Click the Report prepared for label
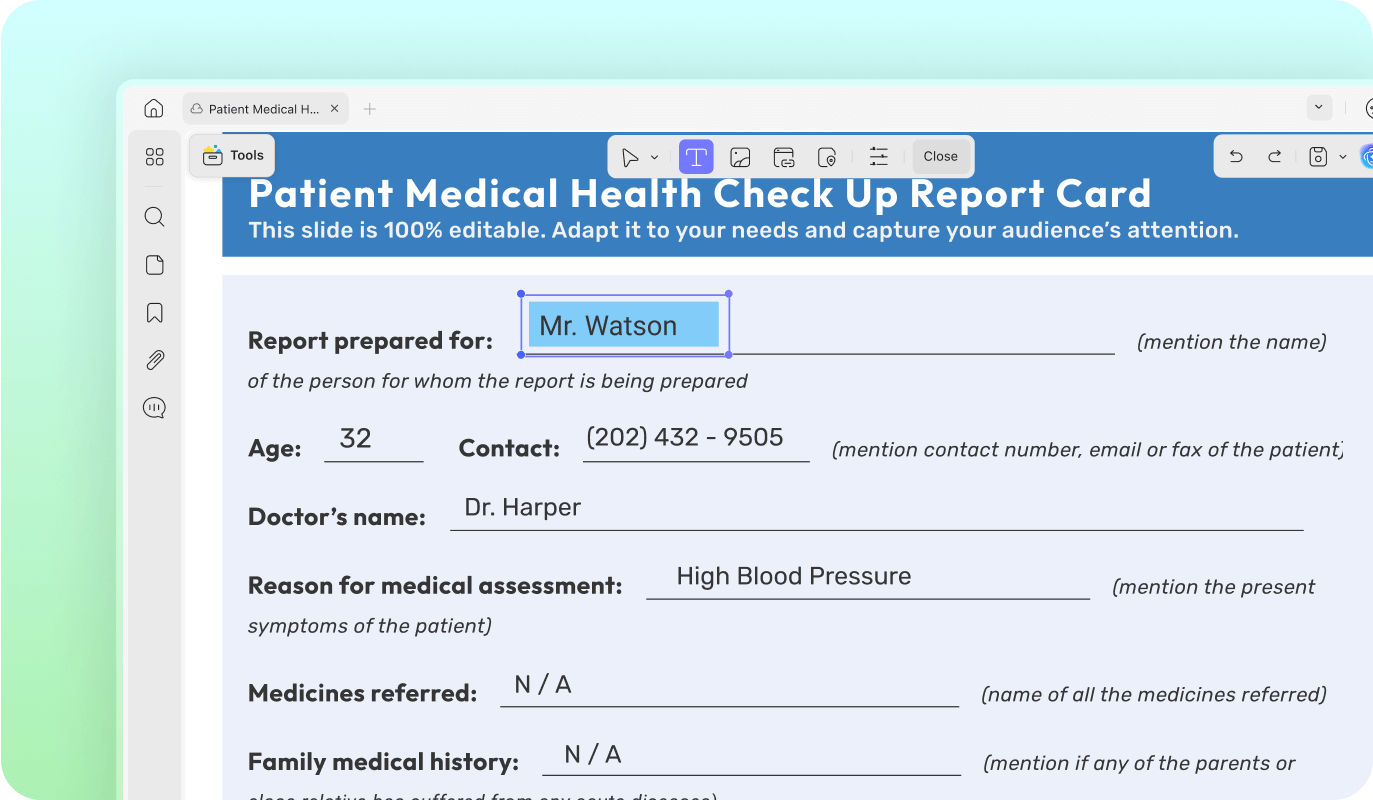The width and height of the screenshot is (1373, 800). click(x=370, y=341)
